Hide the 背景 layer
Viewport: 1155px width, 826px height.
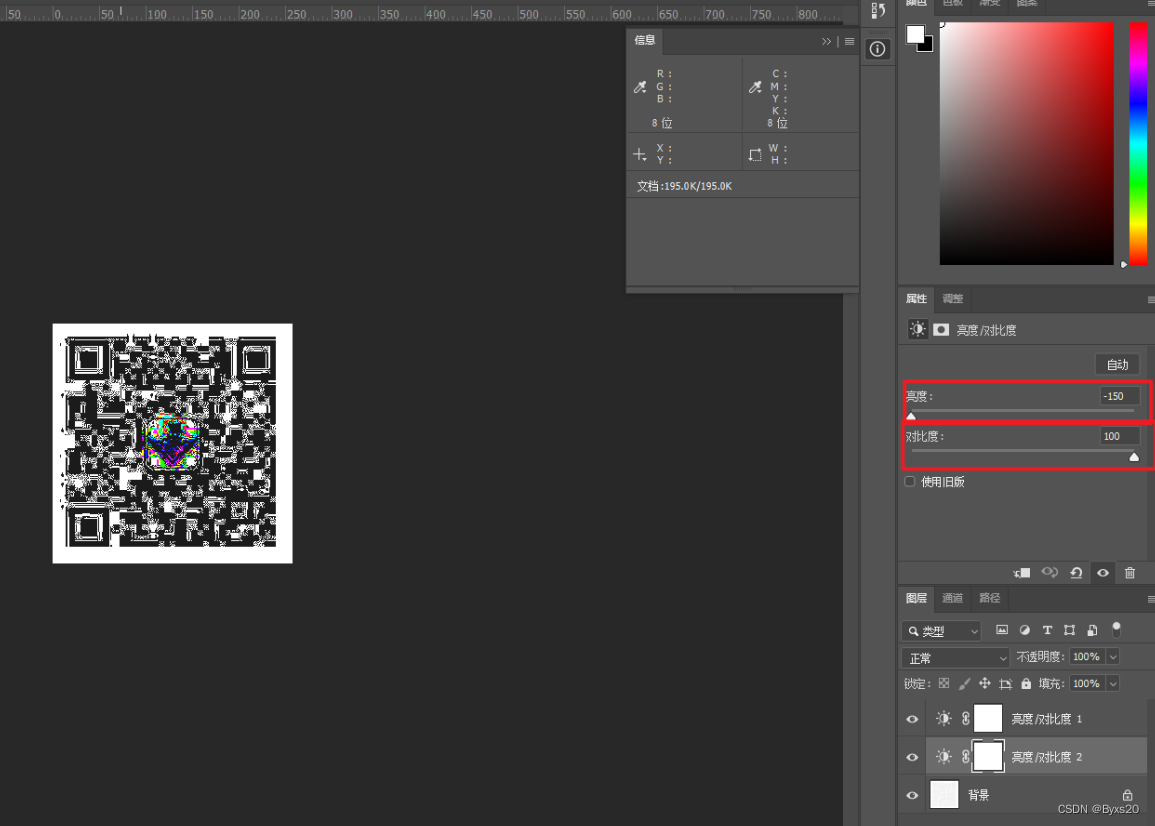(912, 796)
